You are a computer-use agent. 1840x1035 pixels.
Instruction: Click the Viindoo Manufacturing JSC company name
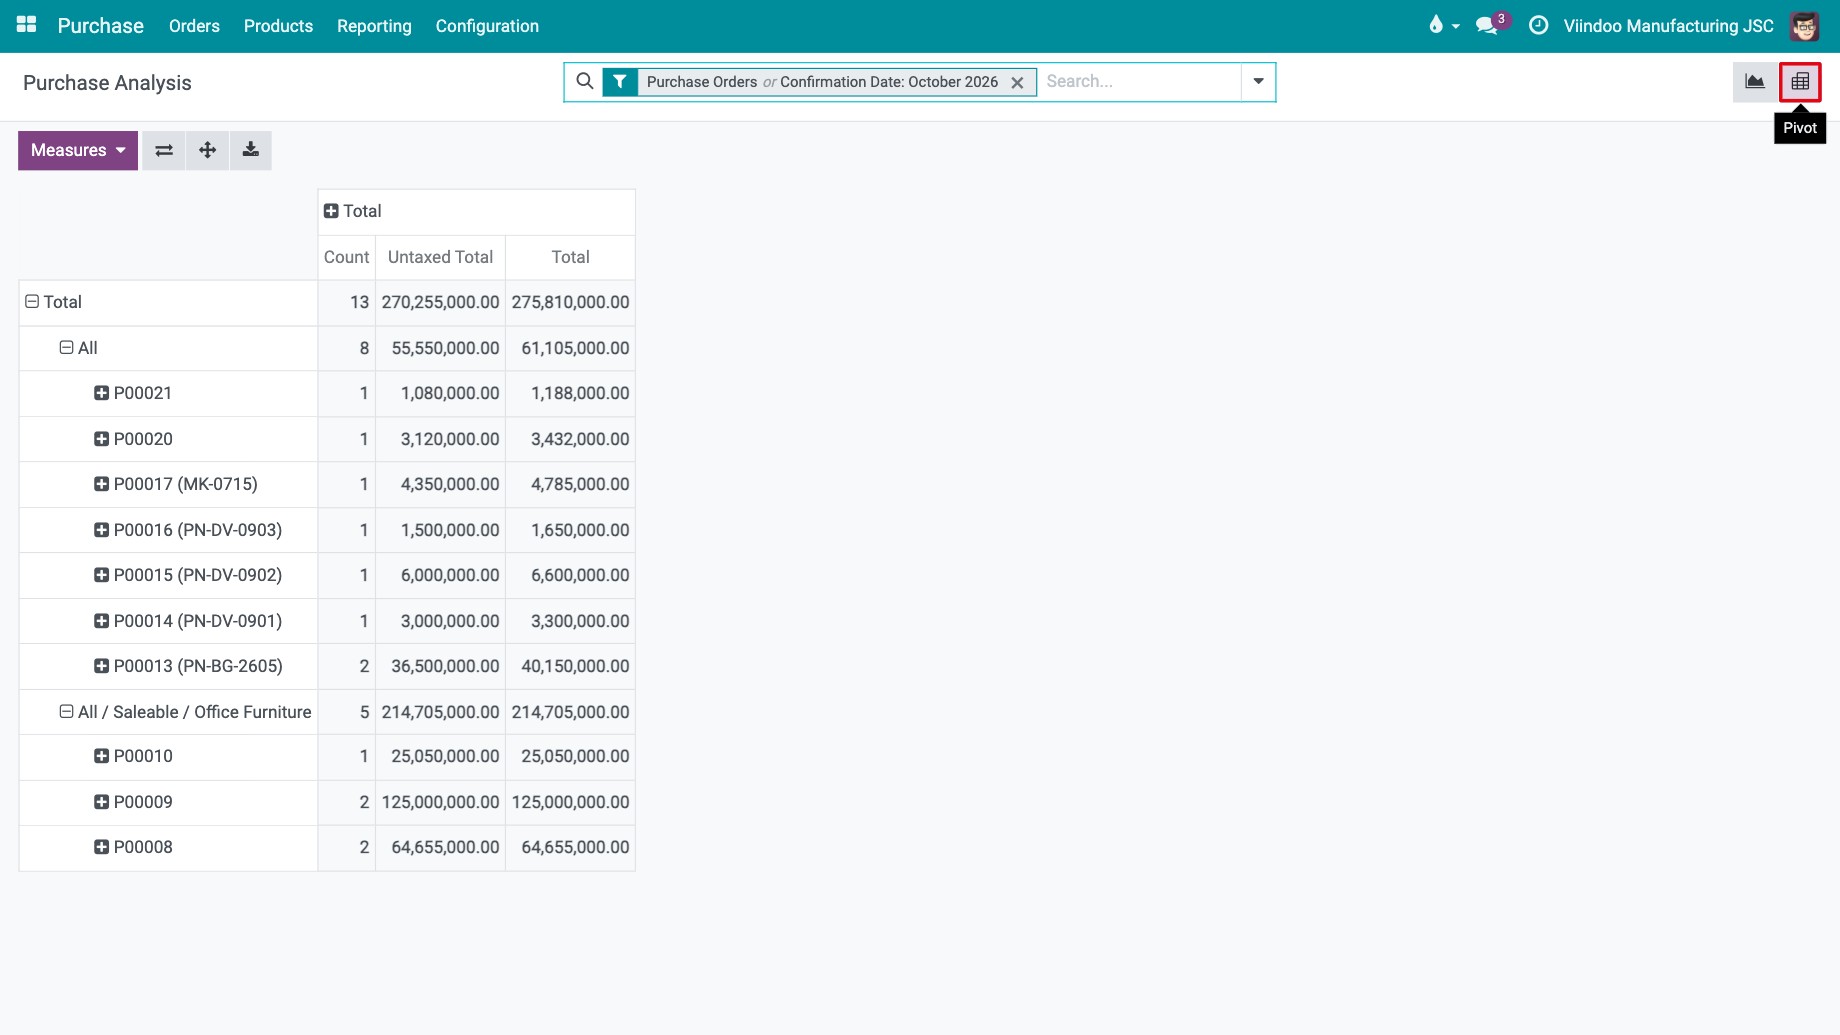tap(1668, 26)
